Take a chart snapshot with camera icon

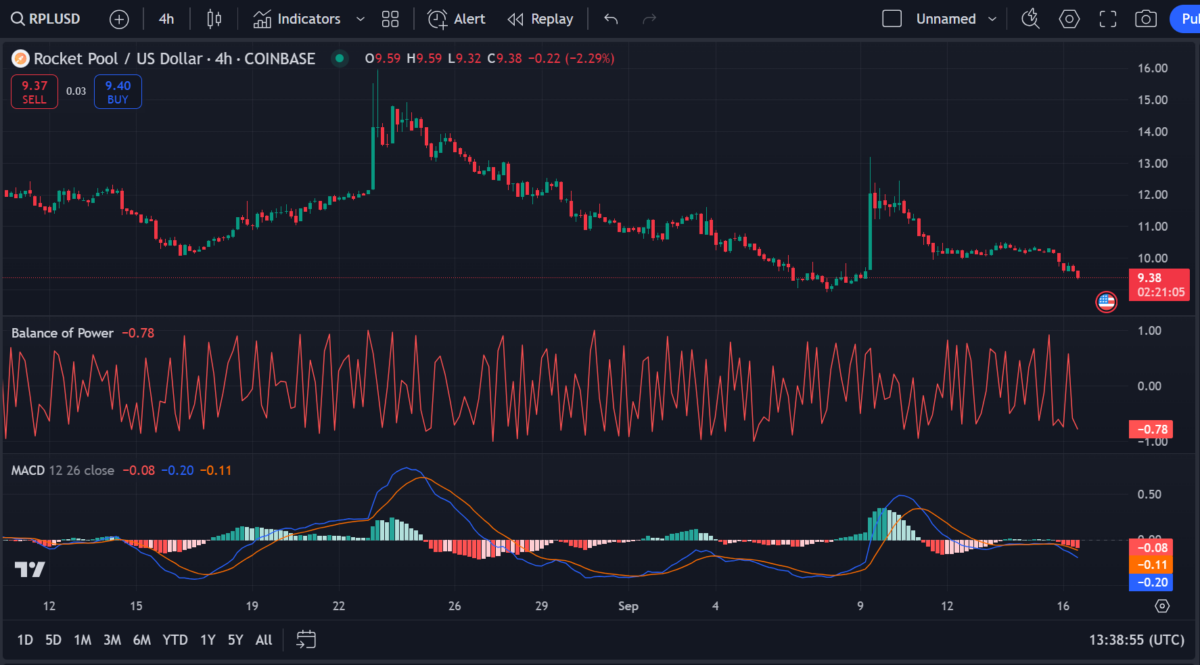[x=1145, y=19]
